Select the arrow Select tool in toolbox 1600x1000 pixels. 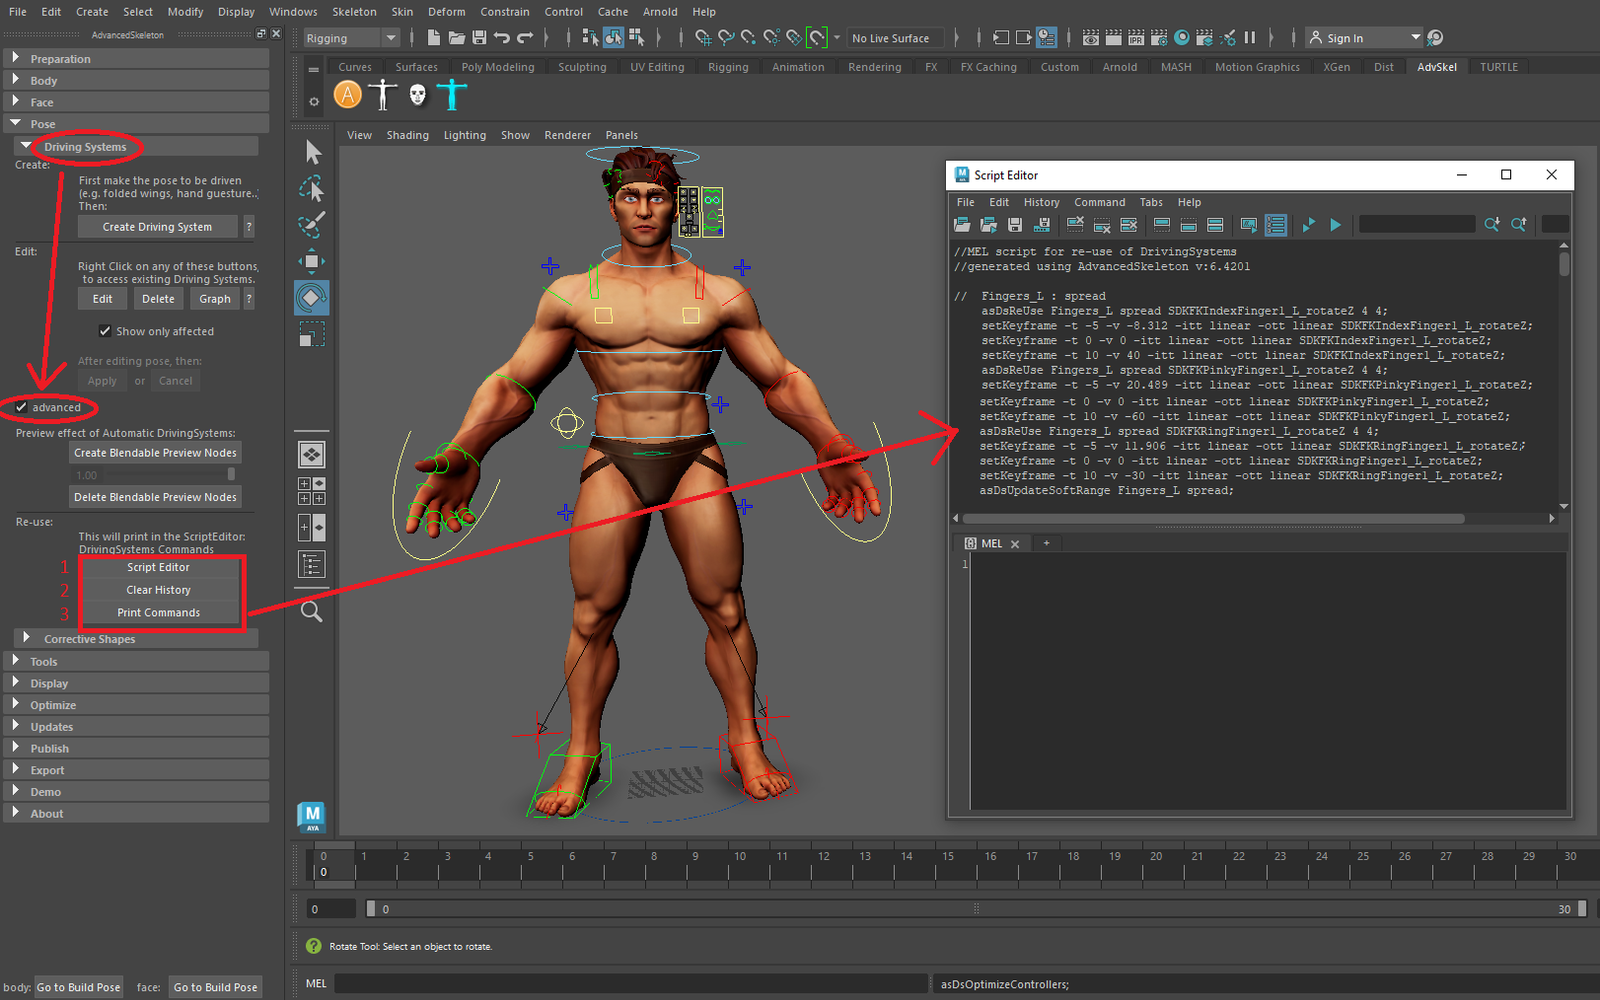click(312, 152)
